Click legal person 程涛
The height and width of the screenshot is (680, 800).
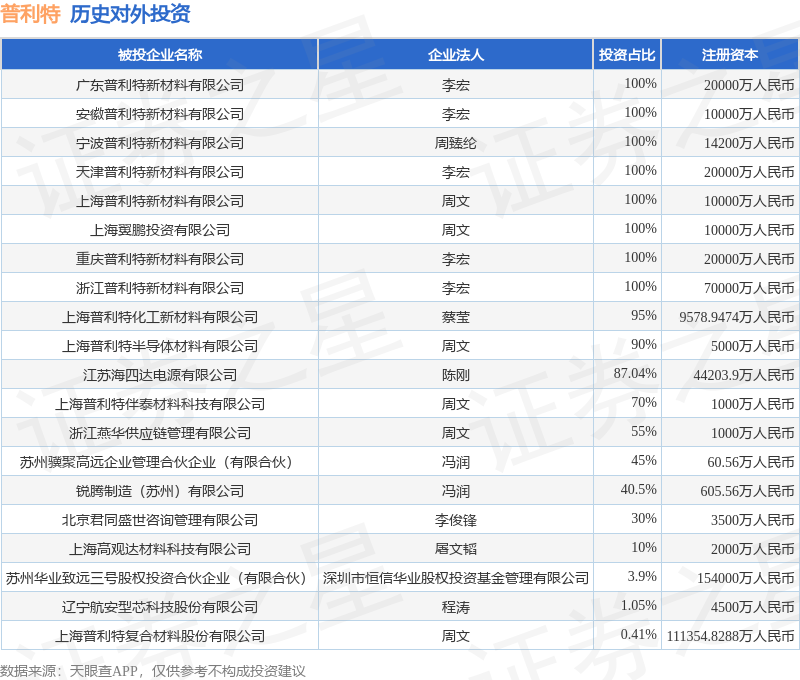click(x=456, y=608)
